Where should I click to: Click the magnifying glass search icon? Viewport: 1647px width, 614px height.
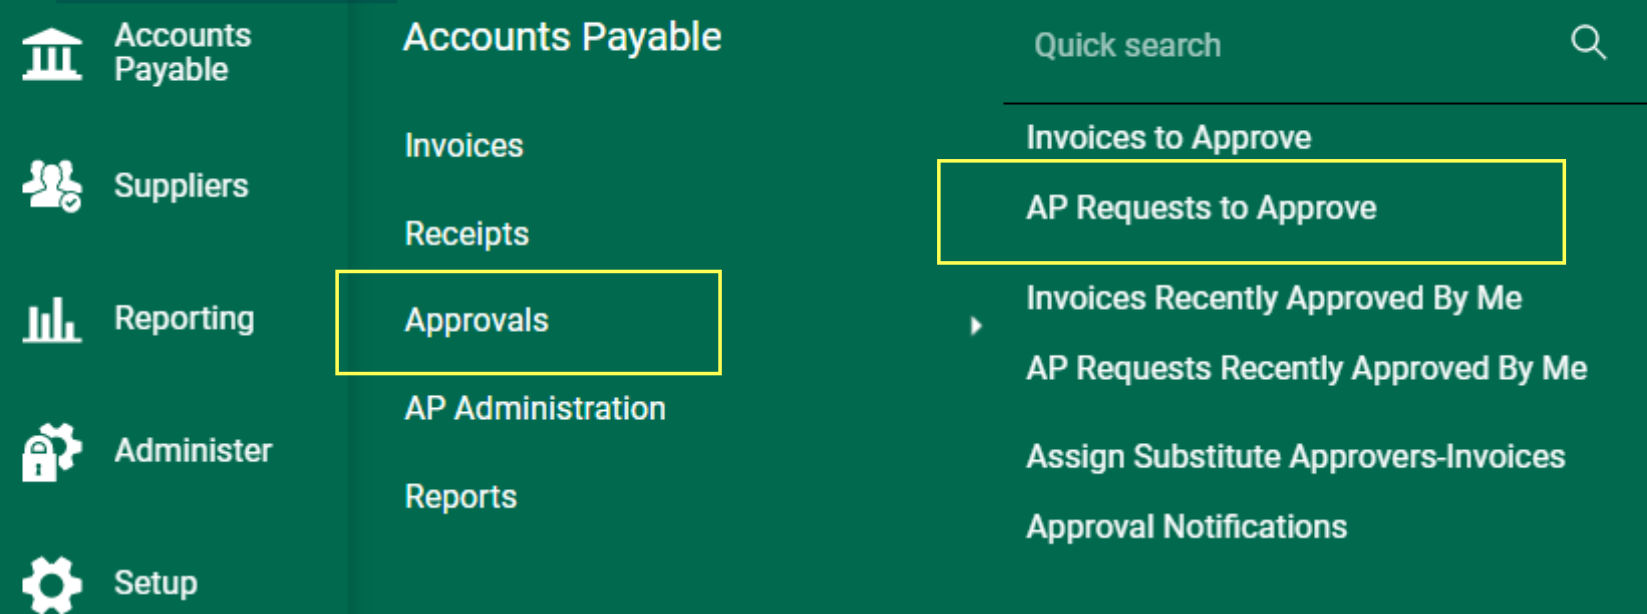pos(1590,43)
